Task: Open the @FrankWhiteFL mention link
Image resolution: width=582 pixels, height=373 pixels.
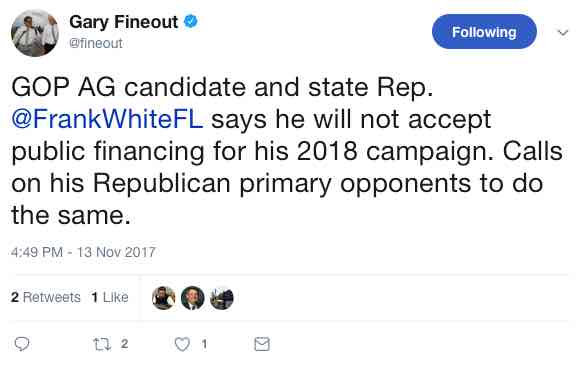Action: point(107,120)
